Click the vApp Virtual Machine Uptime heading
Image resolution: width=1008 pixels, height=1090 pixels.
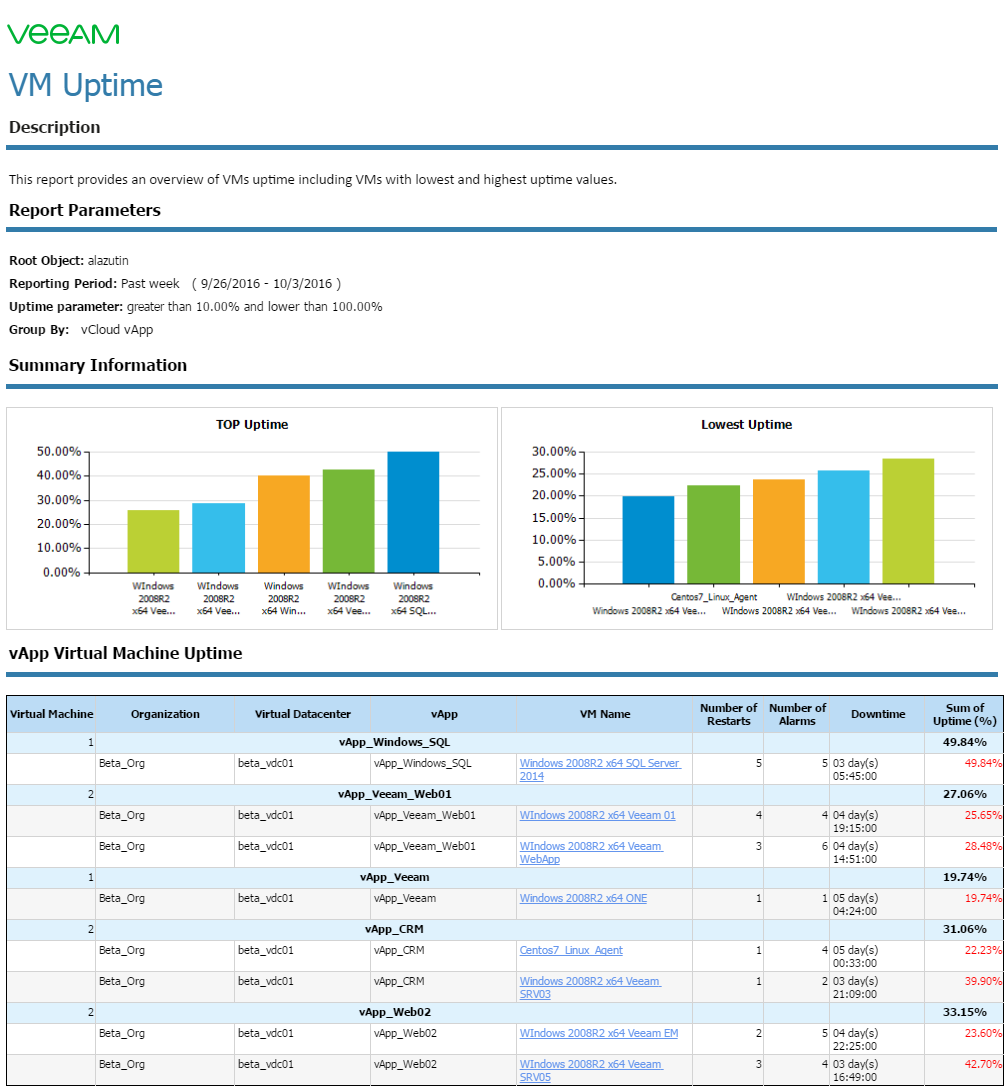point(126,653)
